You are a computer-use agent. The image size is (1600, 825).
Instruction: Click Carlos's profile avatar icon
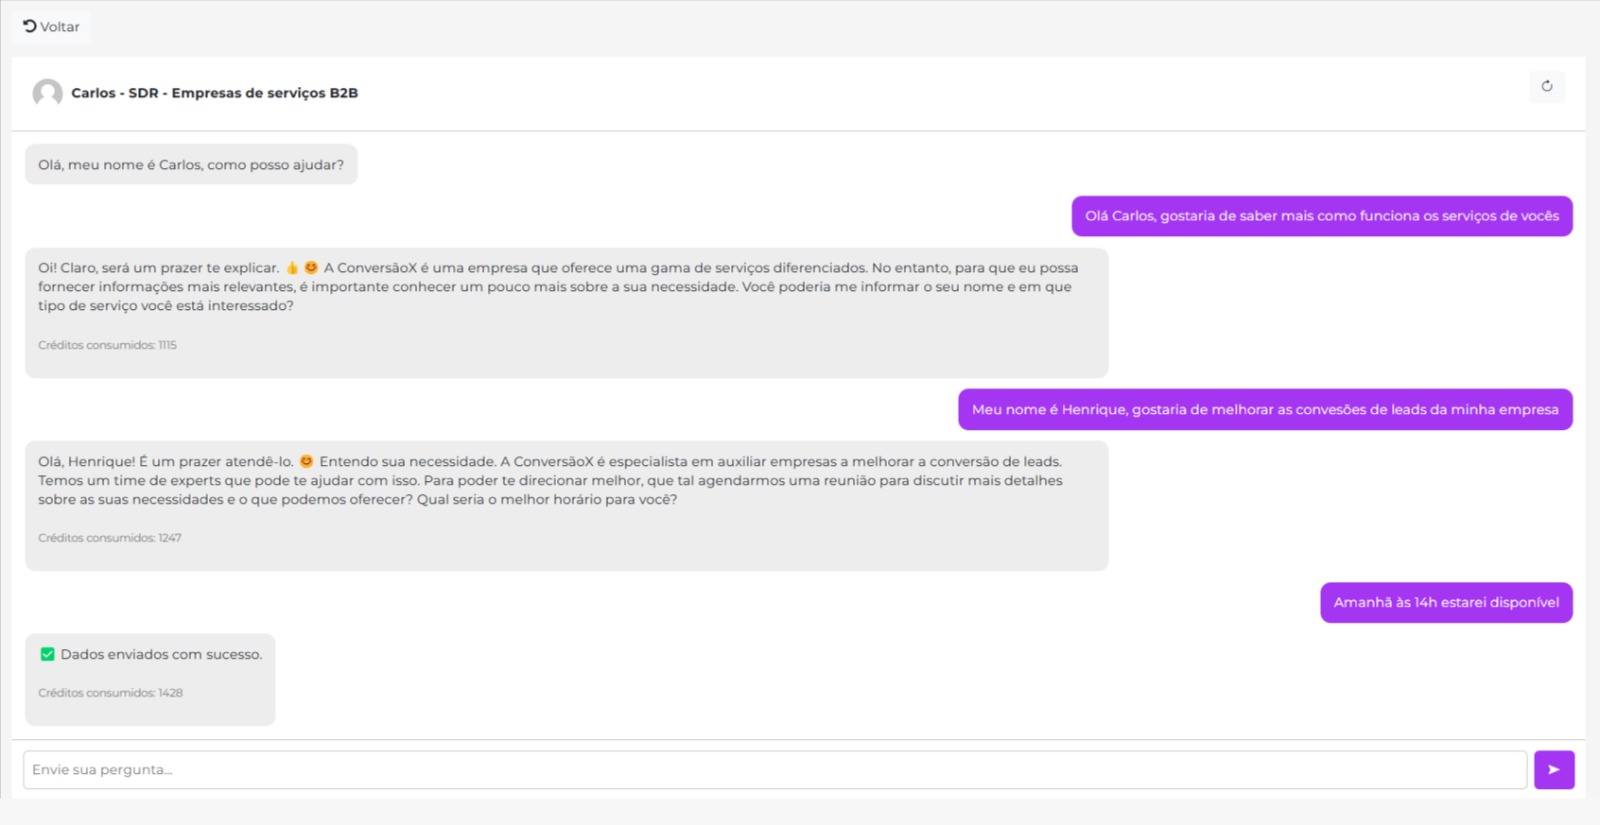click(x=47, y=93)
